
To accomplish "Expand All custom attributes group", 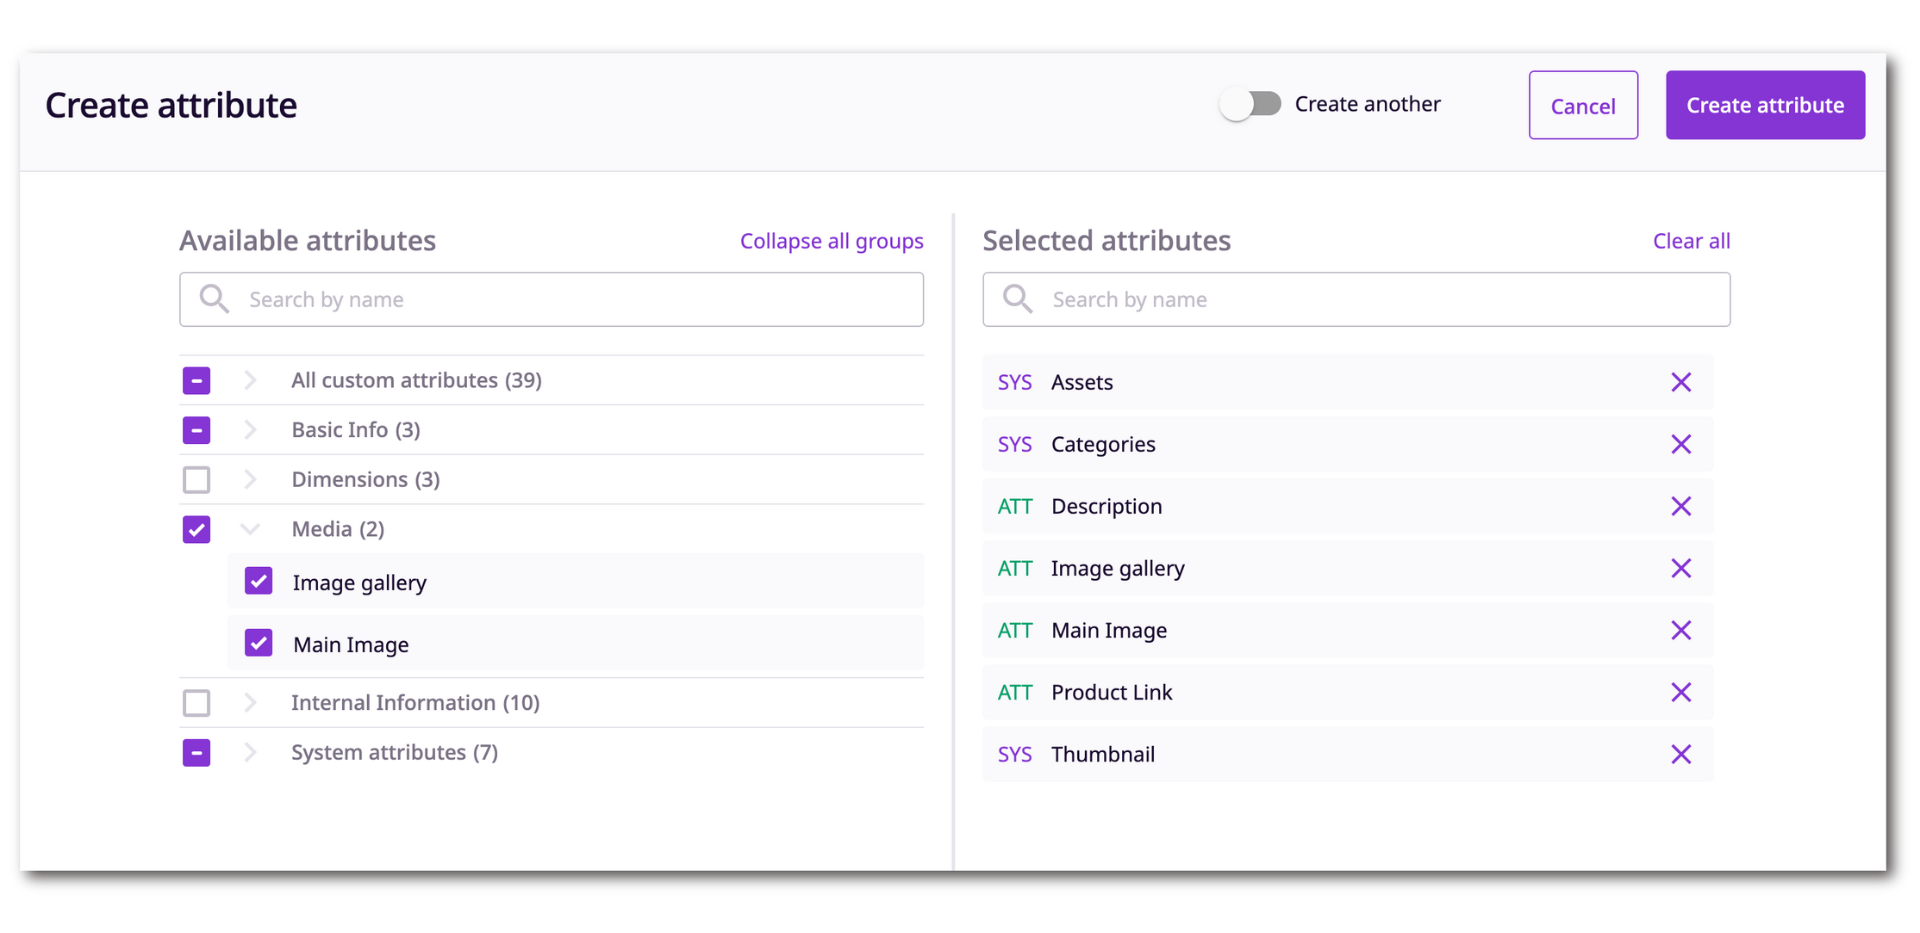I will [250, 380].
